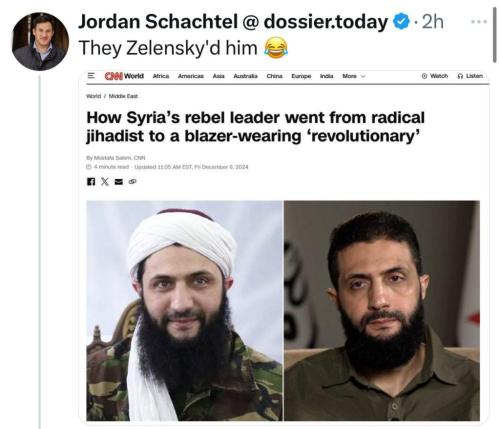Open Jordan Schachtel's profile picture

point(40,42)
